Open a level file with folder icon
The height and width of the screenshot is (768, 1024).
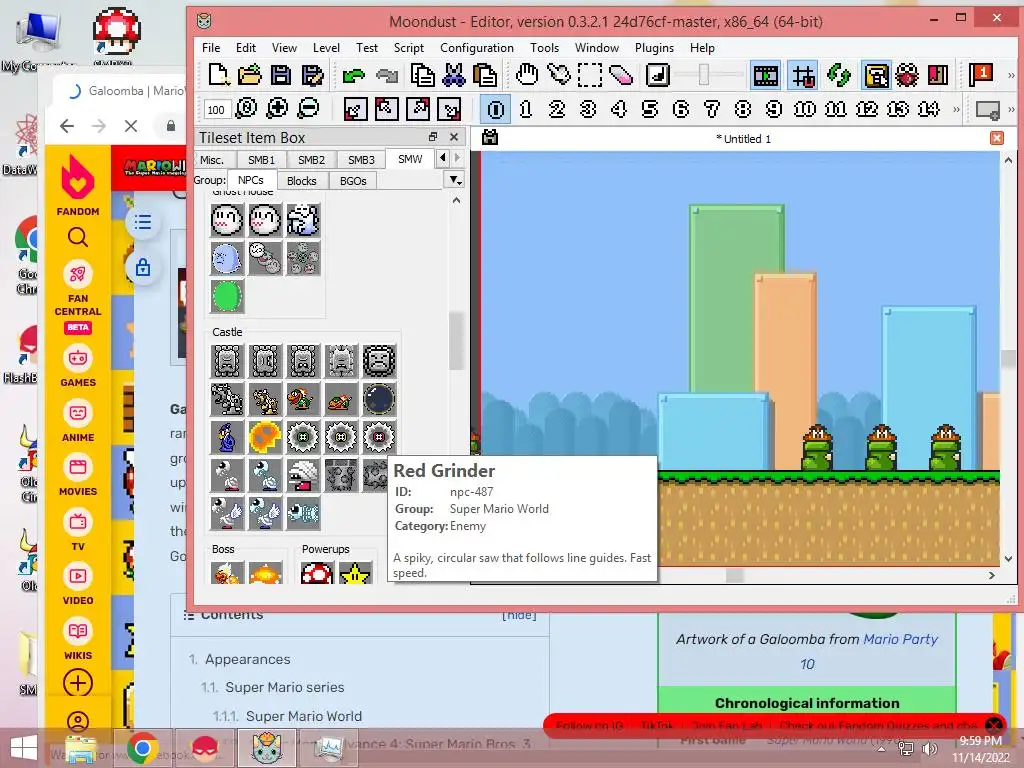tap(249, 75)
